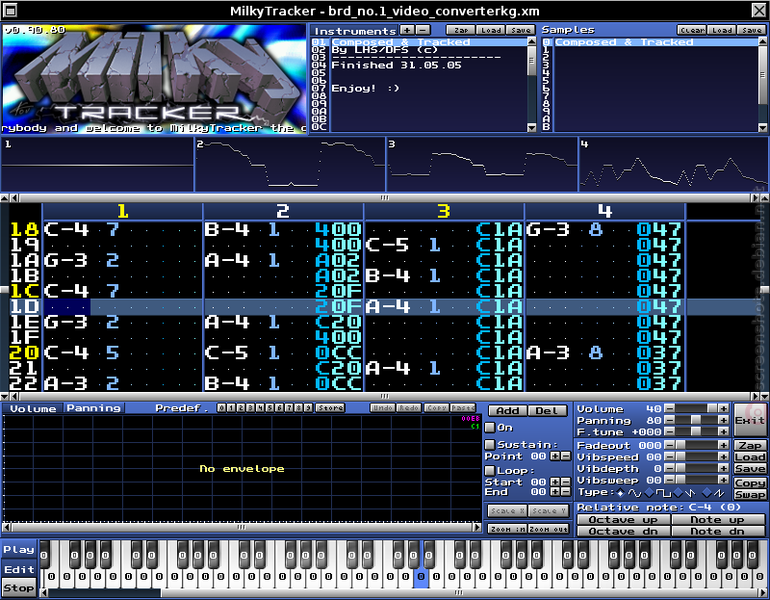Click the instruments Zap button

(x=460, y=30)
